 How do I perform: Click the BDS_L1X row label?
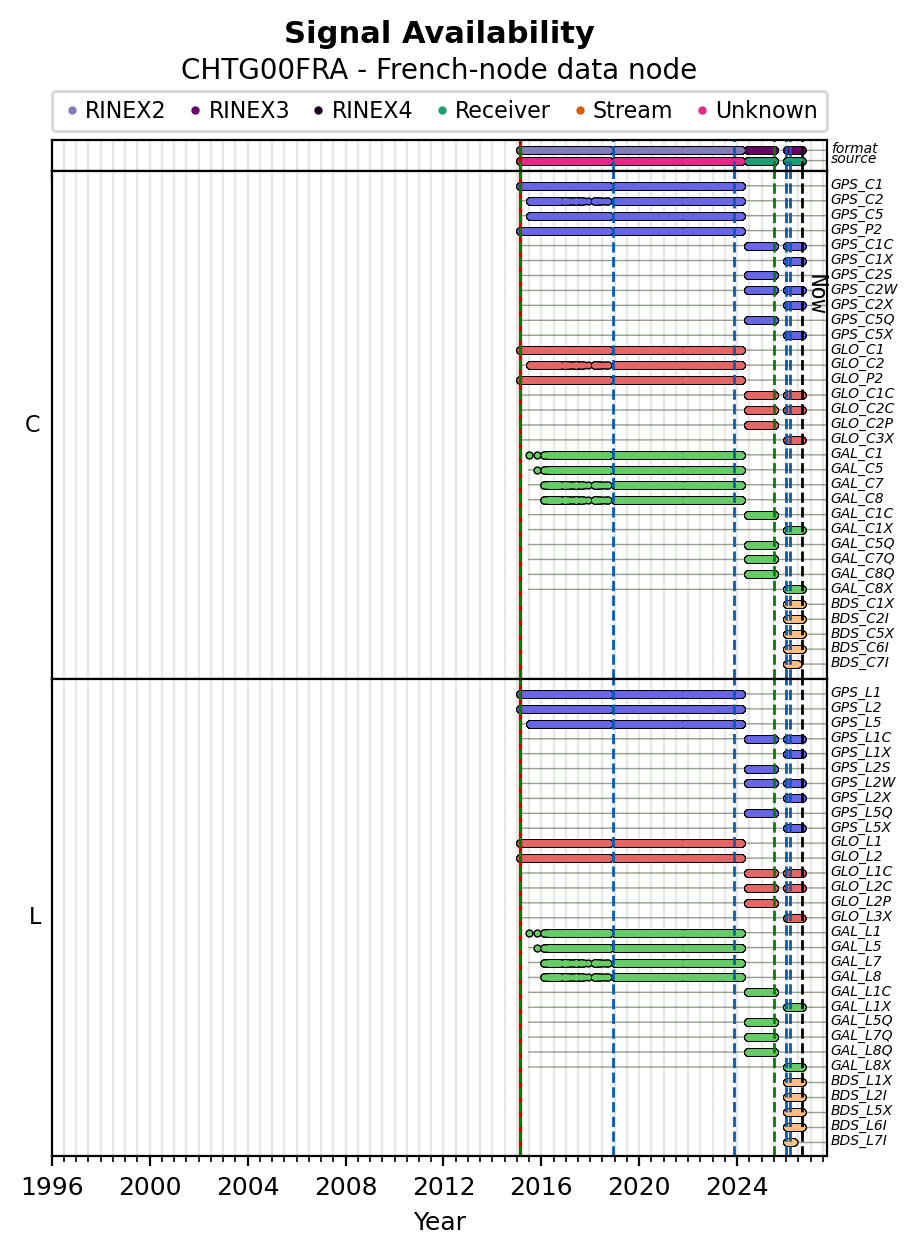(x=861, y=1081)
